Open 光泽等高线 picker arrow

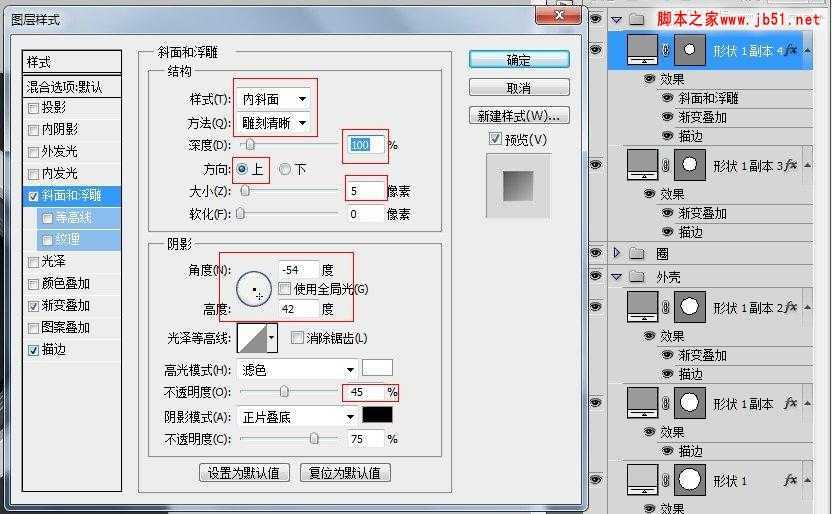pos(272,338)
